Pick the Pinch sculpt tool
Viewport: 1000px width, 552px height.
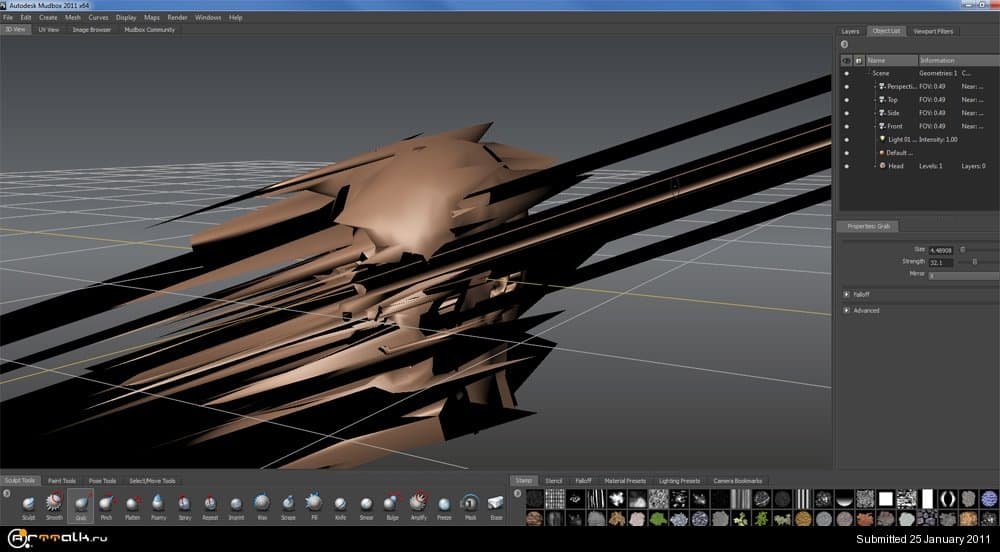pyautogui.click(x=106, y=503)
